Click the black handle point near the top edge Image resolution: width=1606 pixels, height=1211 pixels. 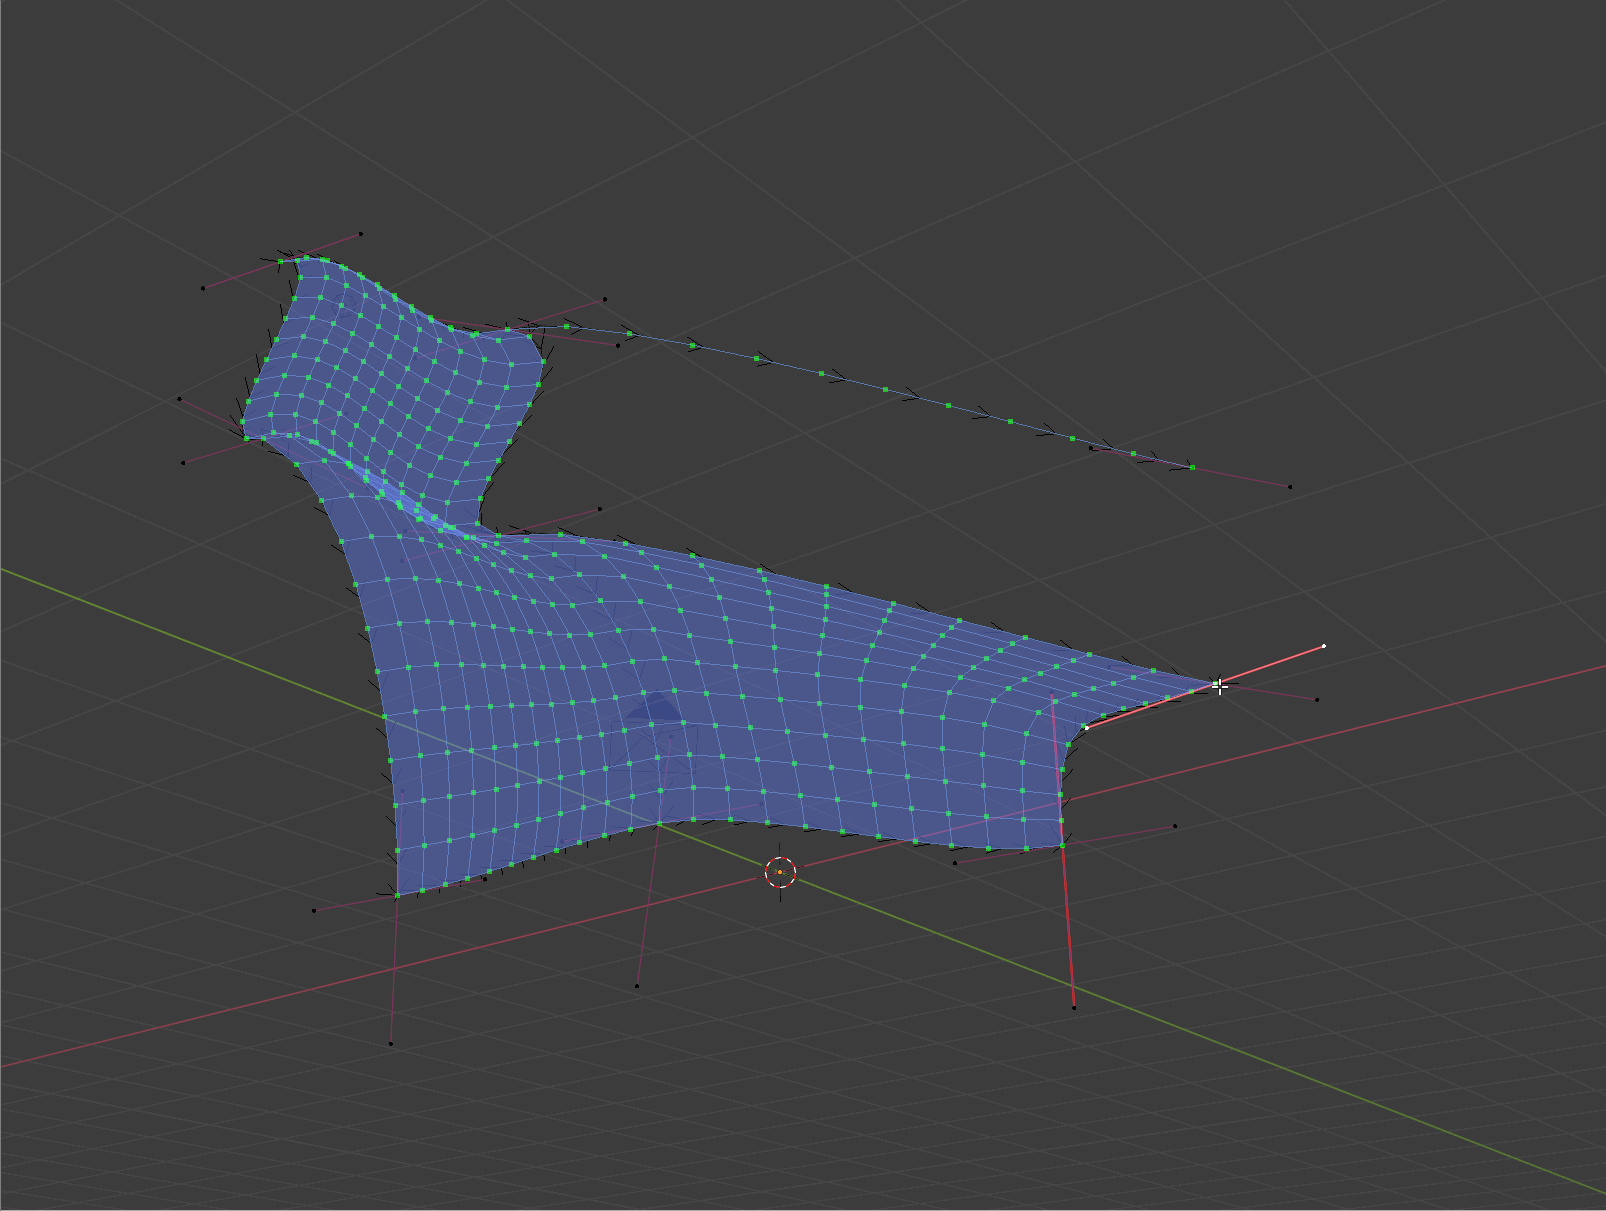point(360,234)
